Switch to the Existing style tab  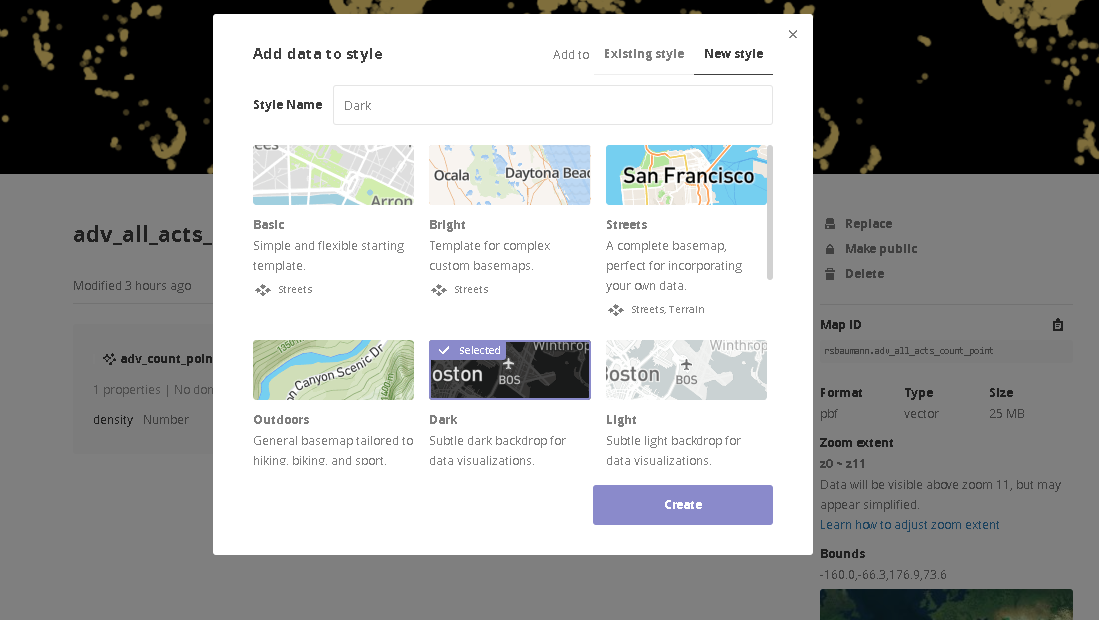click(644, 54)
